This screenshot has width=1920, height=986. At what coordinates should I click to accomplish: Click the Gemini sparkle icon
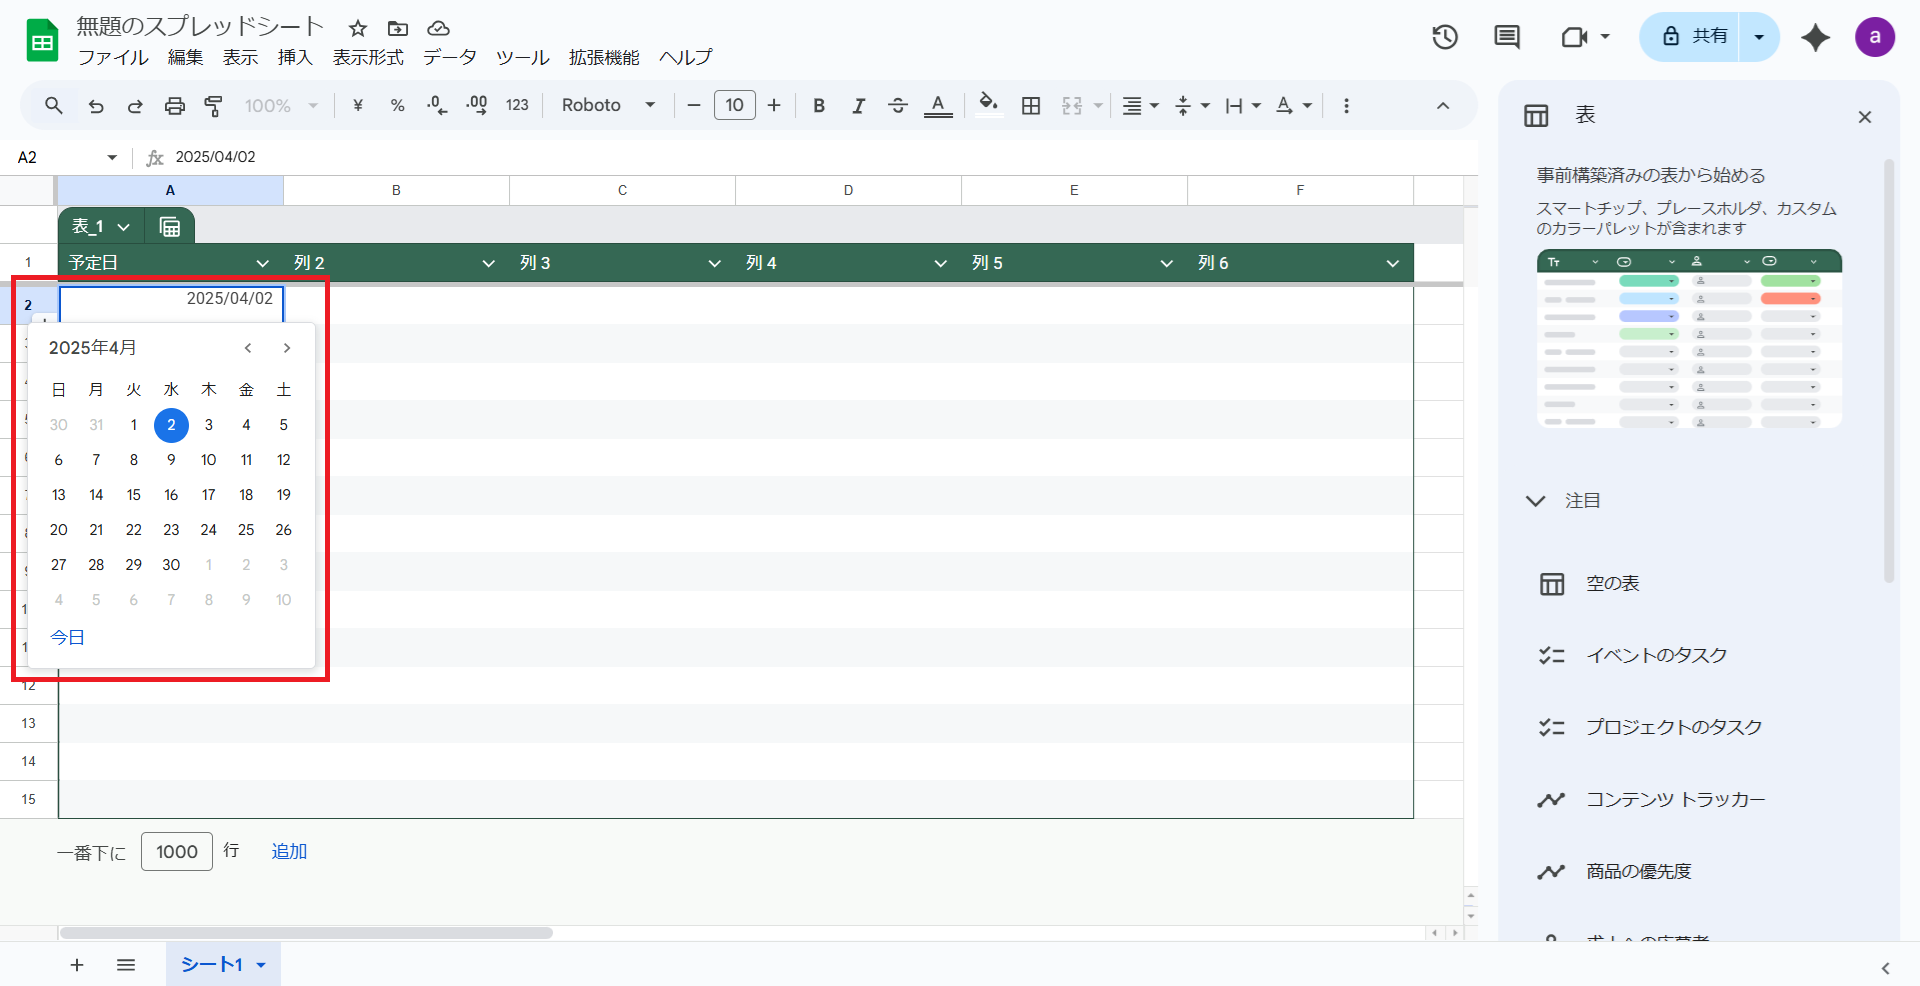pyautogui.click(x=1815, y=38)
